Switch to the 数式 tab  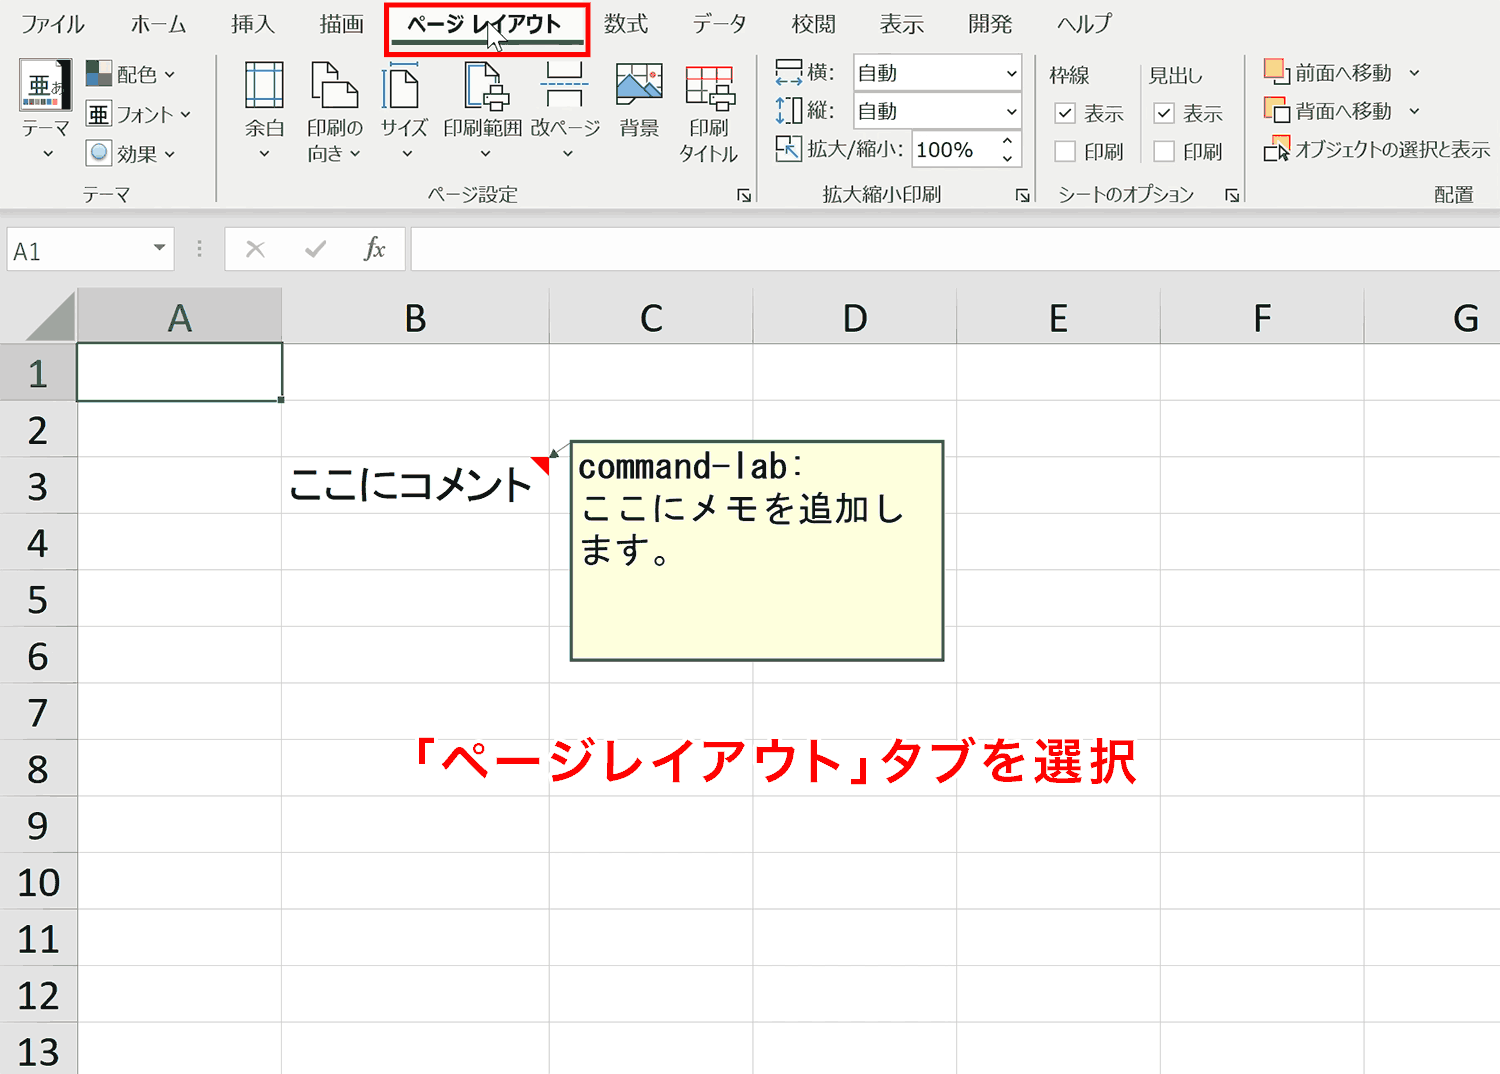tap(626, 24)
